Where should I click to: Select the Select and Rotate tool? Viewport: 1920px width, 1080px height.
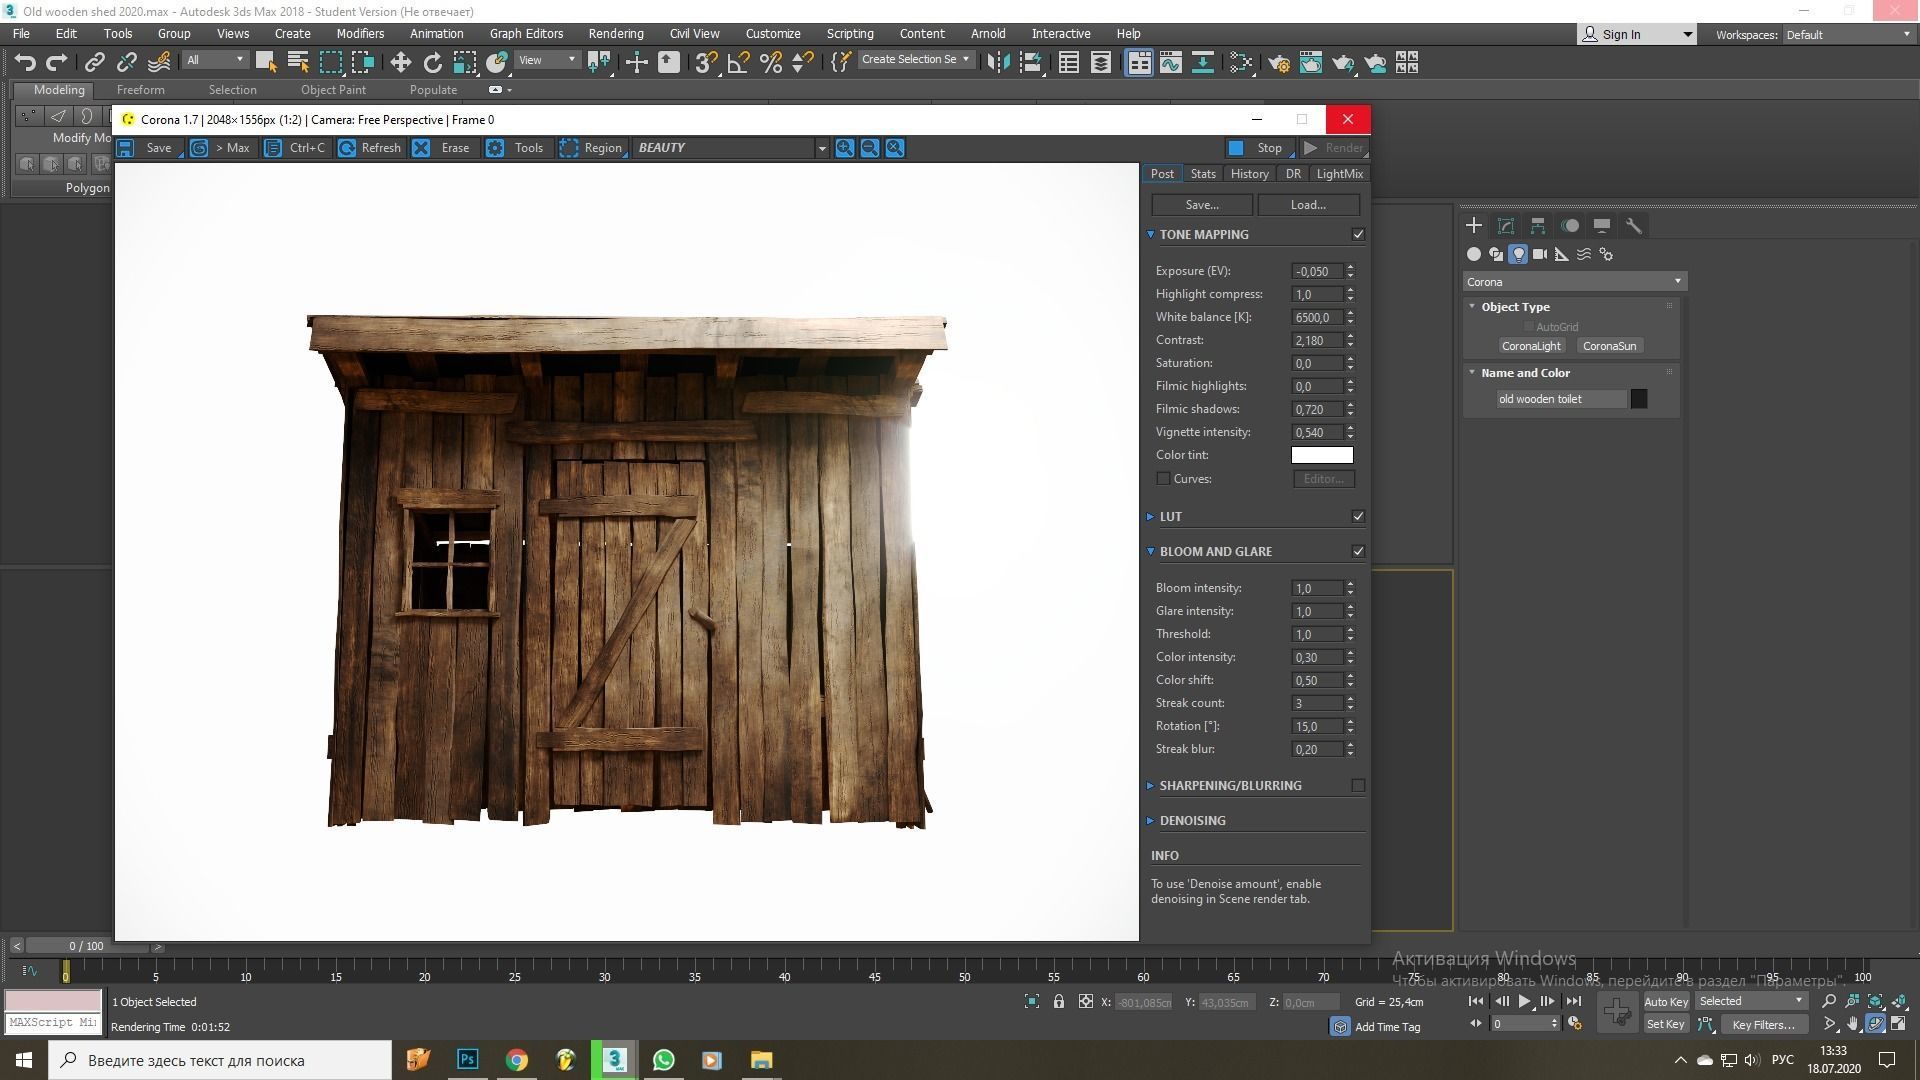[x=432, y=62]
